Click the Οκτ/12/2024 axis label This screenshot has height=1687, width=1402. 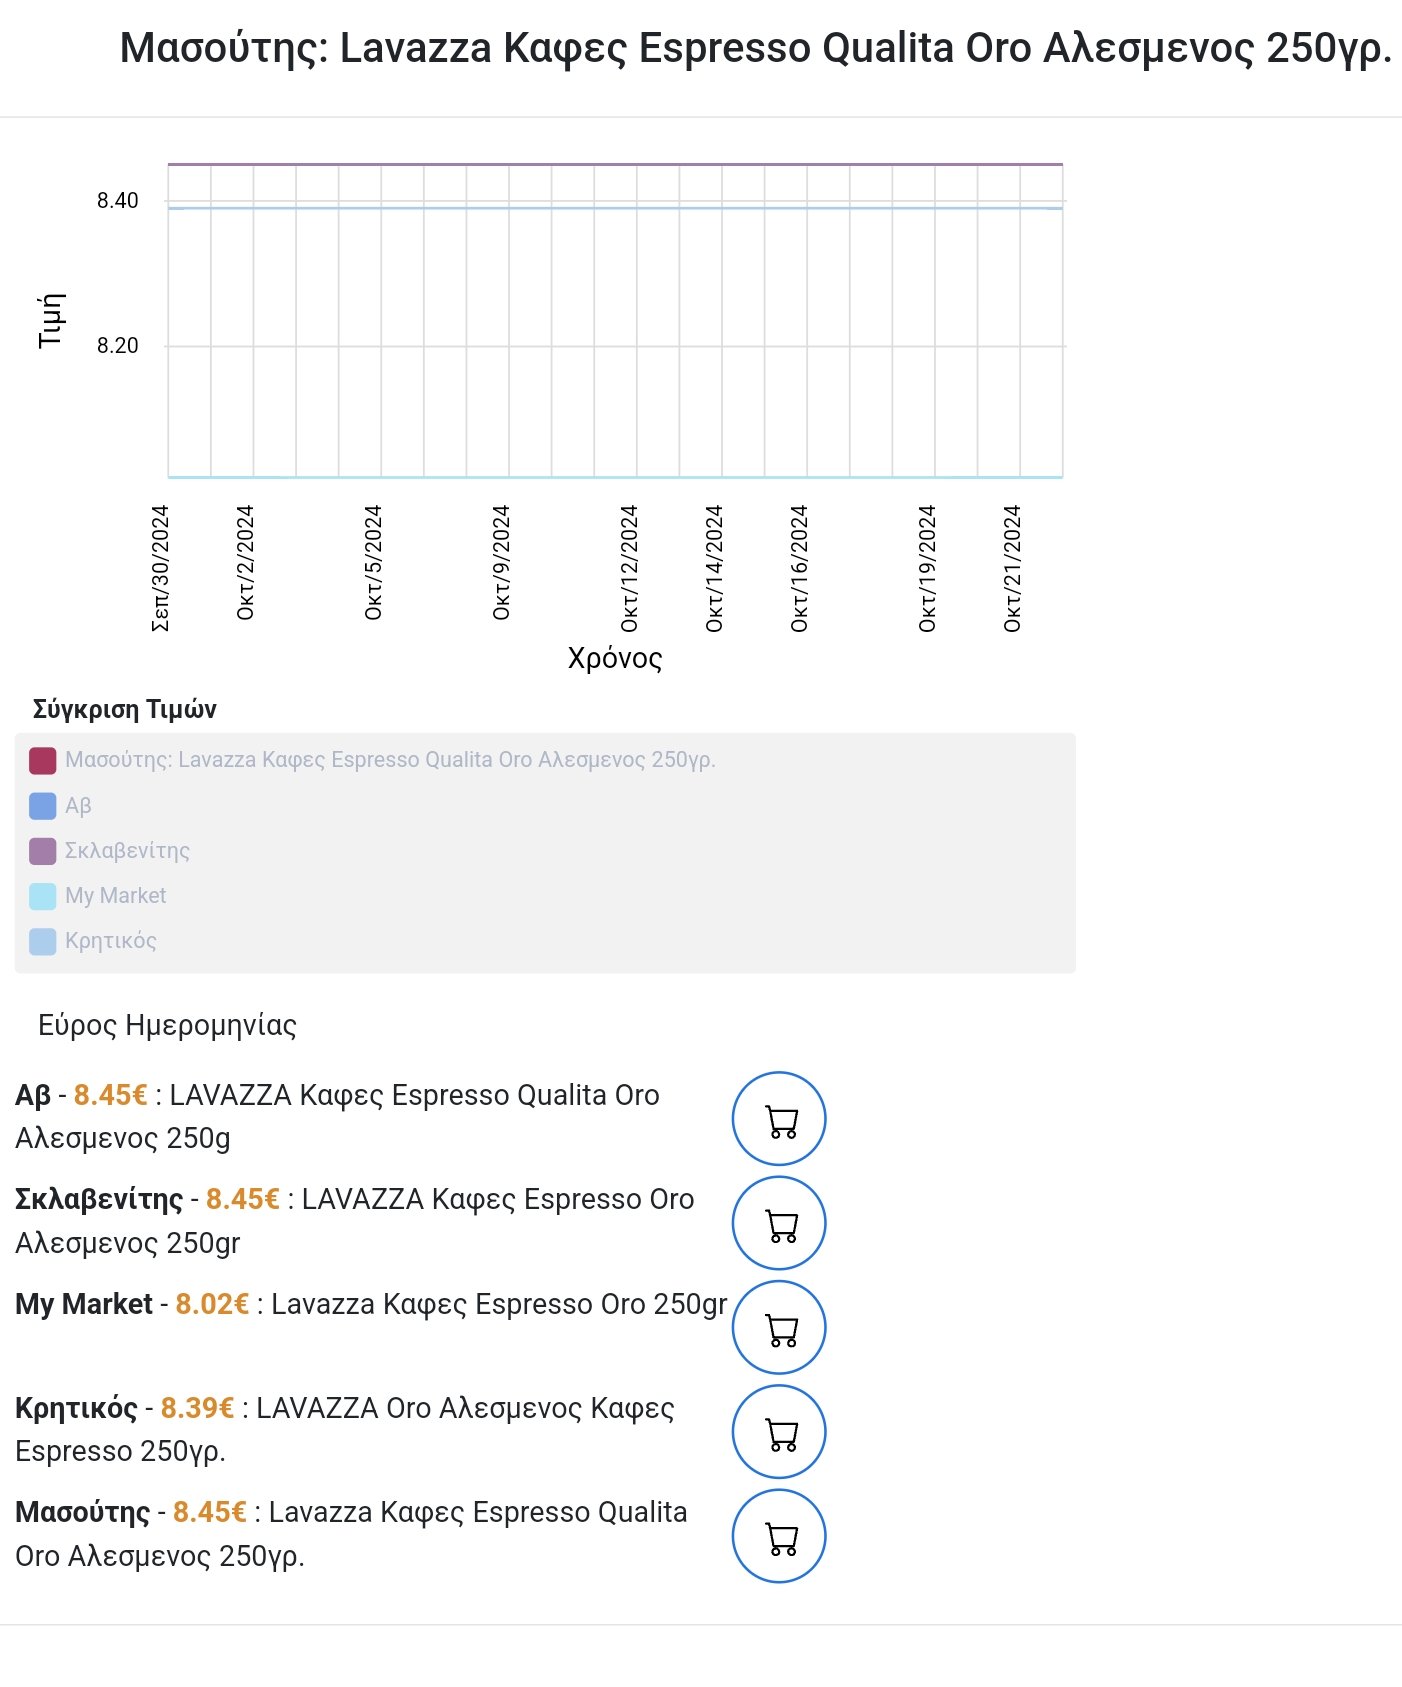tap(629, 568)
